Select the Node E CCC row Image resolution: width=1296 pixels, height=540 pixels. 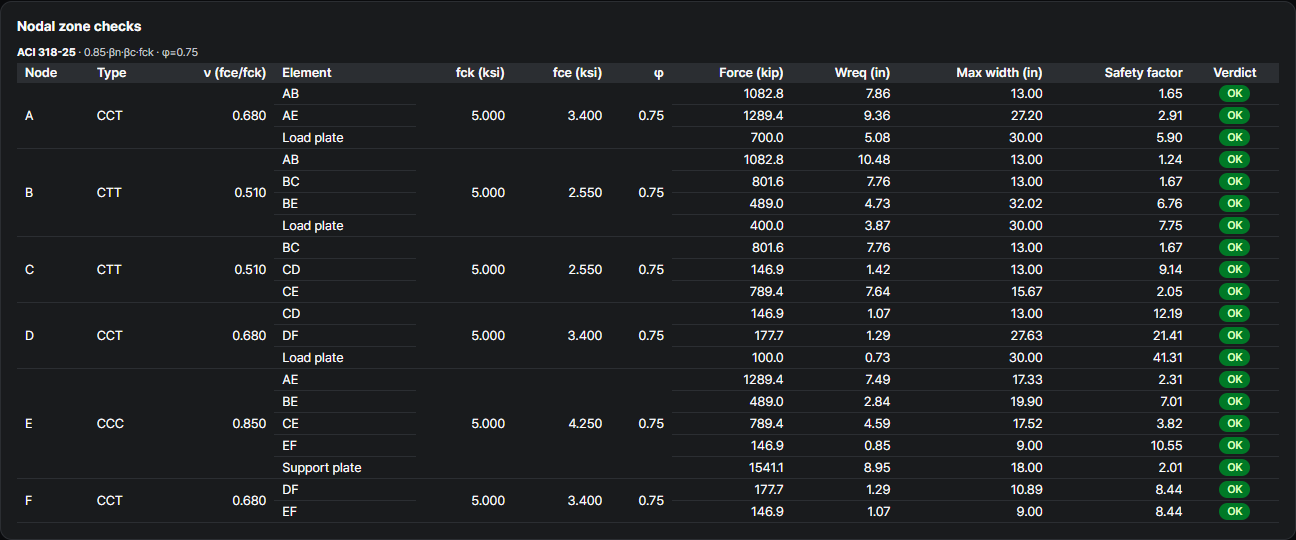pos(648,424)
